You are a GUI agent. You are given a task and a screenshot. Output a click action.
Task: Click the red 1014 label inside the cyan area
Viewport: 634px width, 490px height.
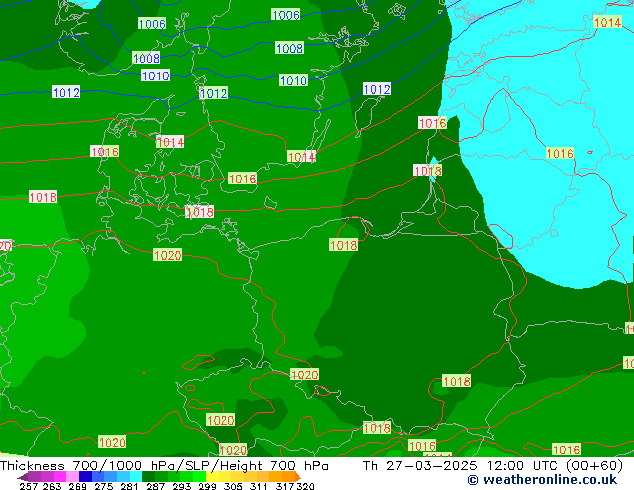[x=607, y=22]
